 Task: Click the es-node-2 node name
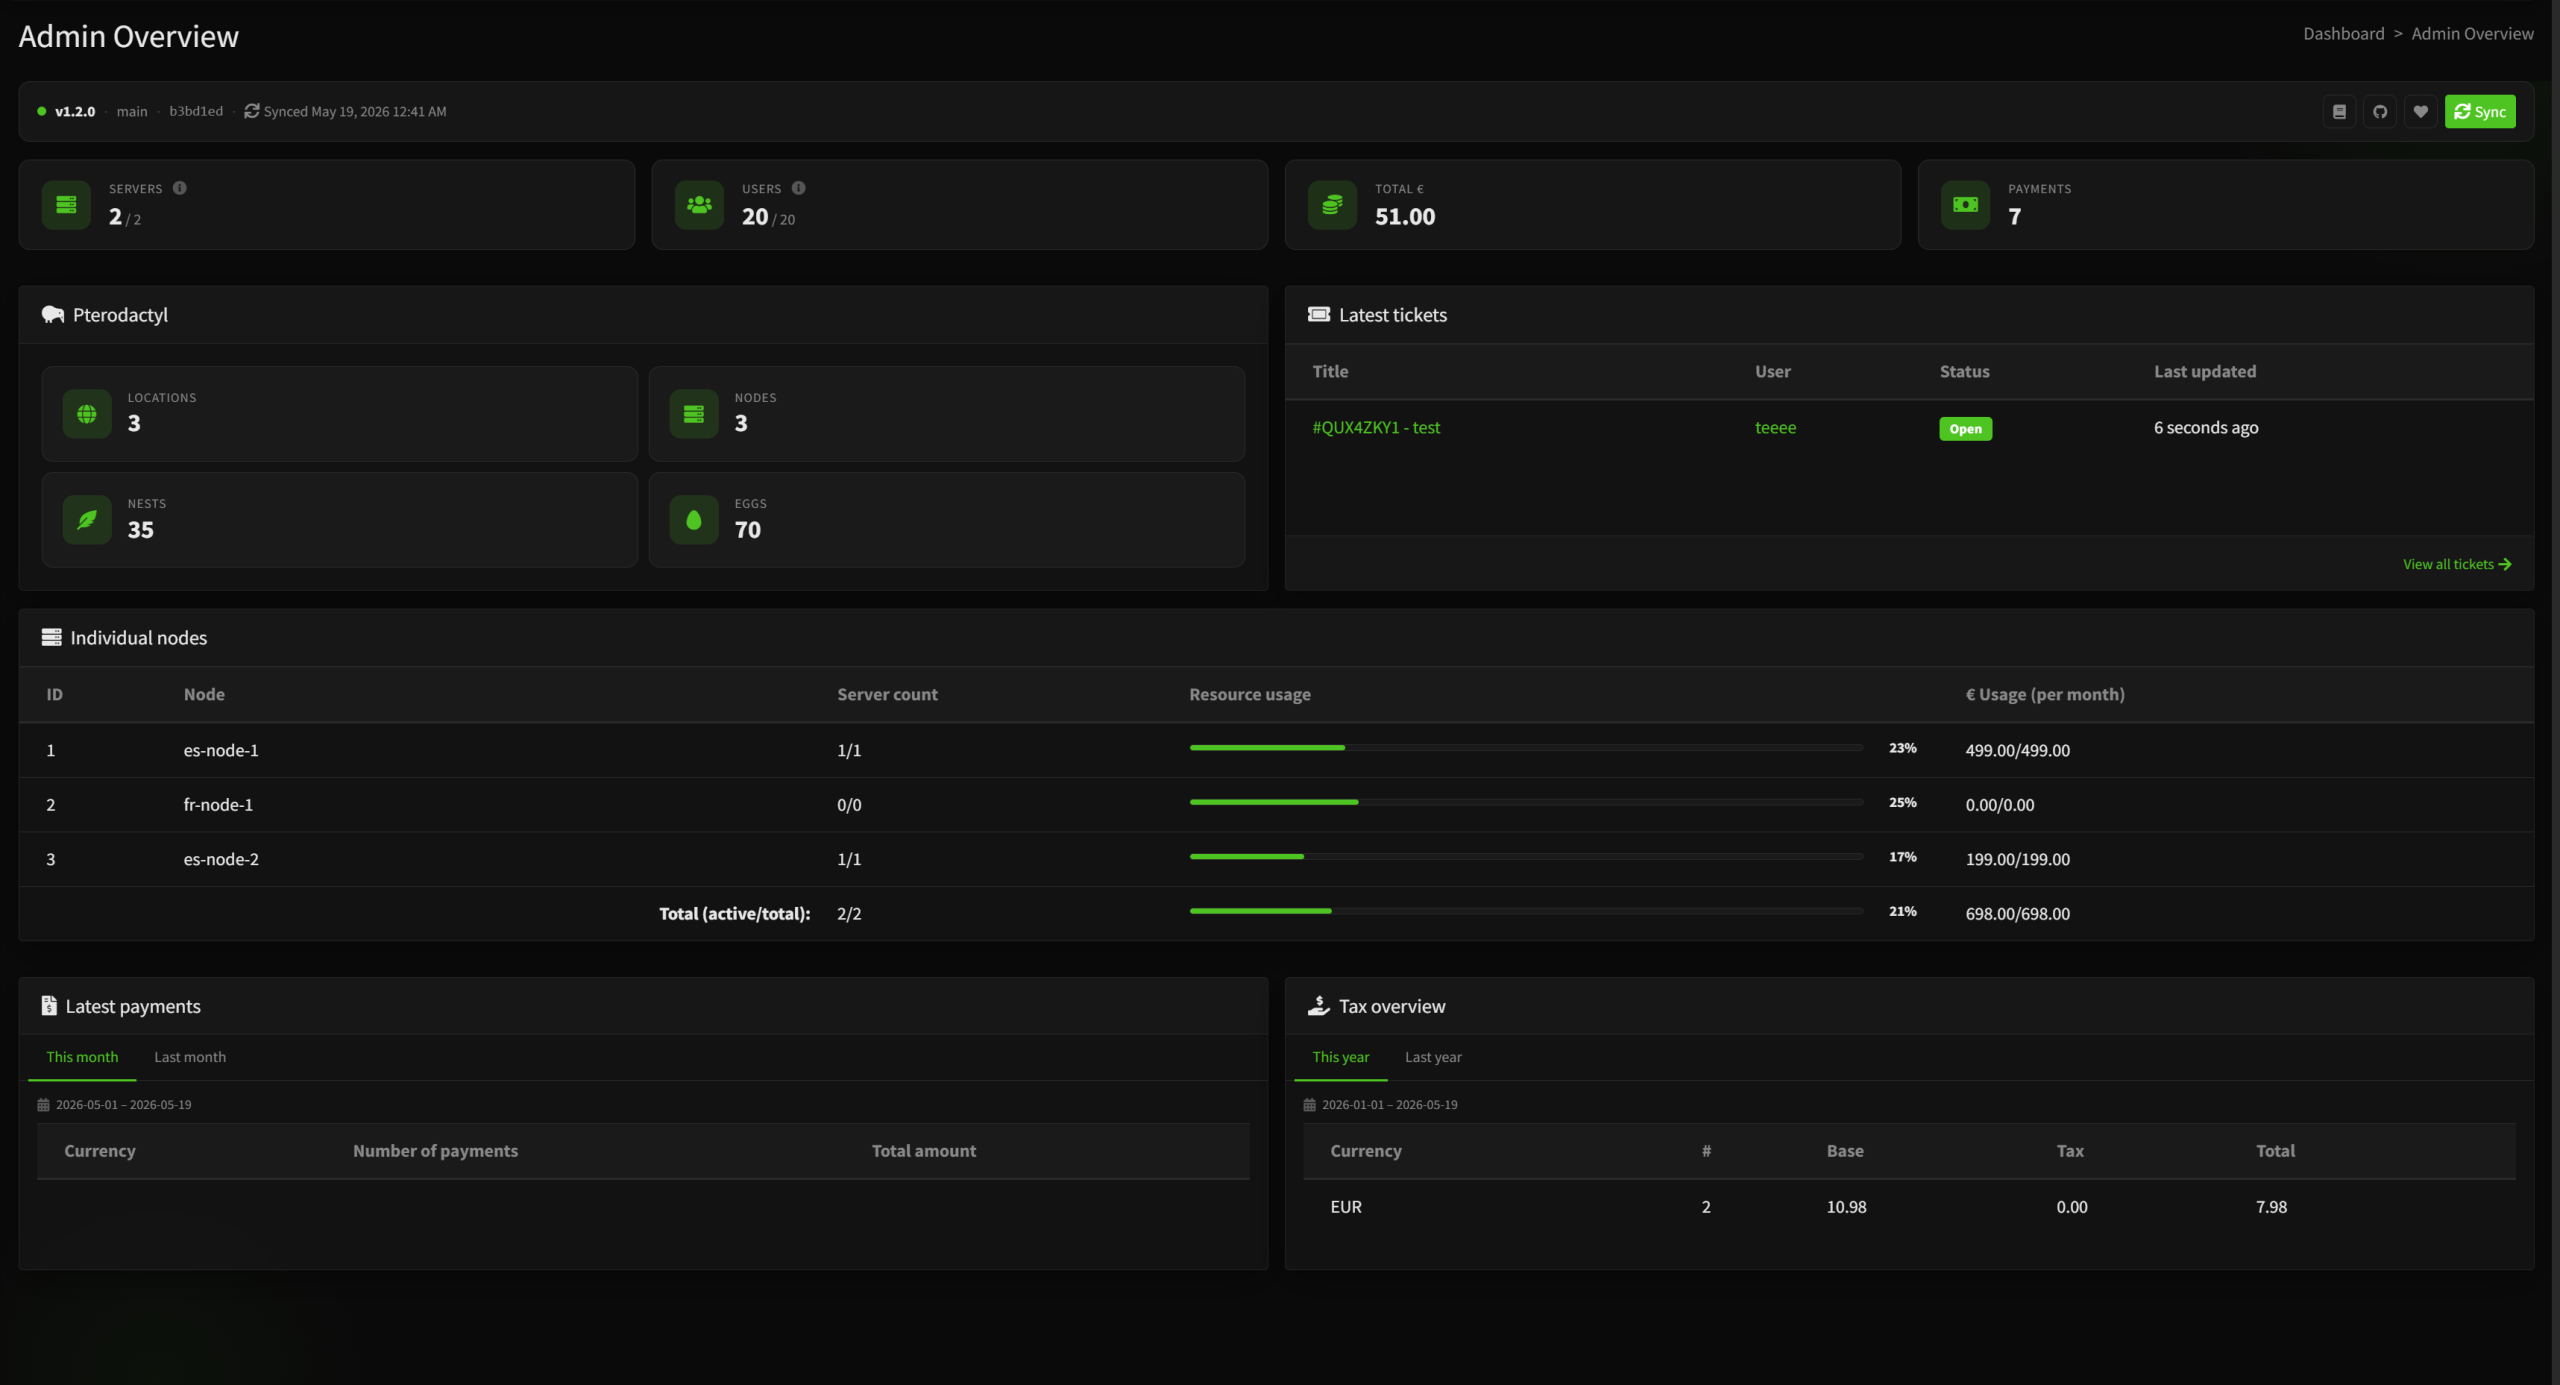tap(221, 859)
